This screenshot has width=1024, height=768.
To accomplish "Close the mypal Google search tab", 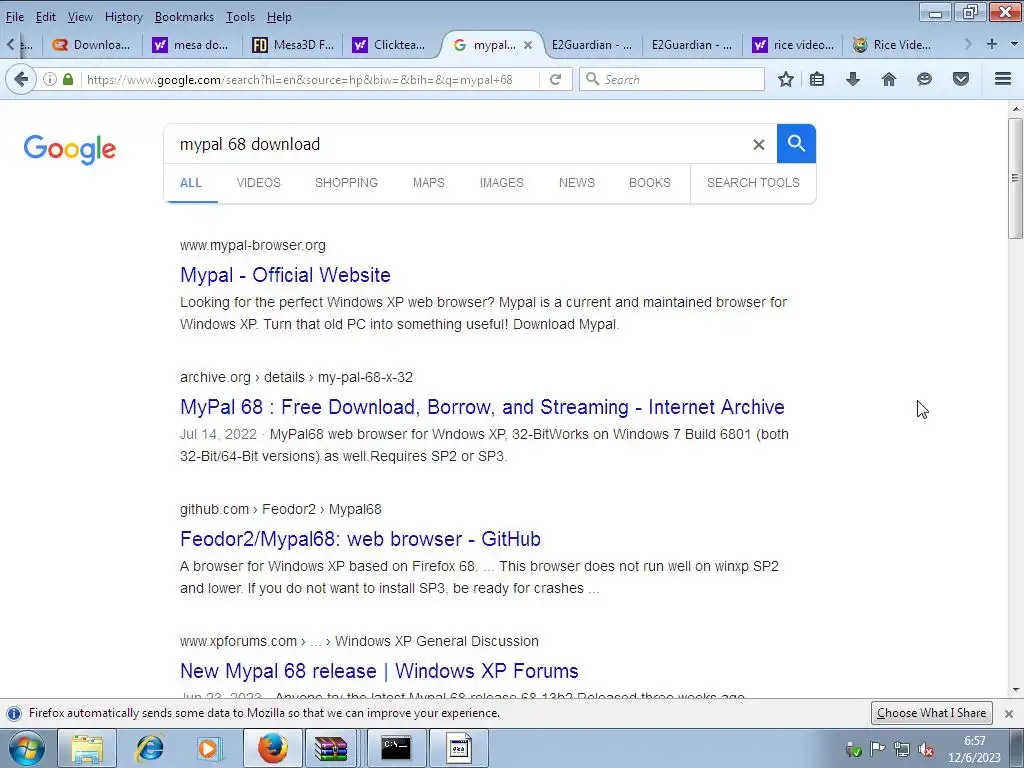I will tap(528, 45).
